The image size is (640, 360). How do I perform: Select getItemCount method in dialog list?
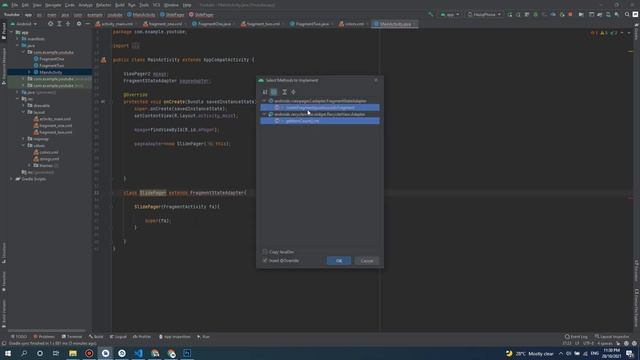[320, 121]
